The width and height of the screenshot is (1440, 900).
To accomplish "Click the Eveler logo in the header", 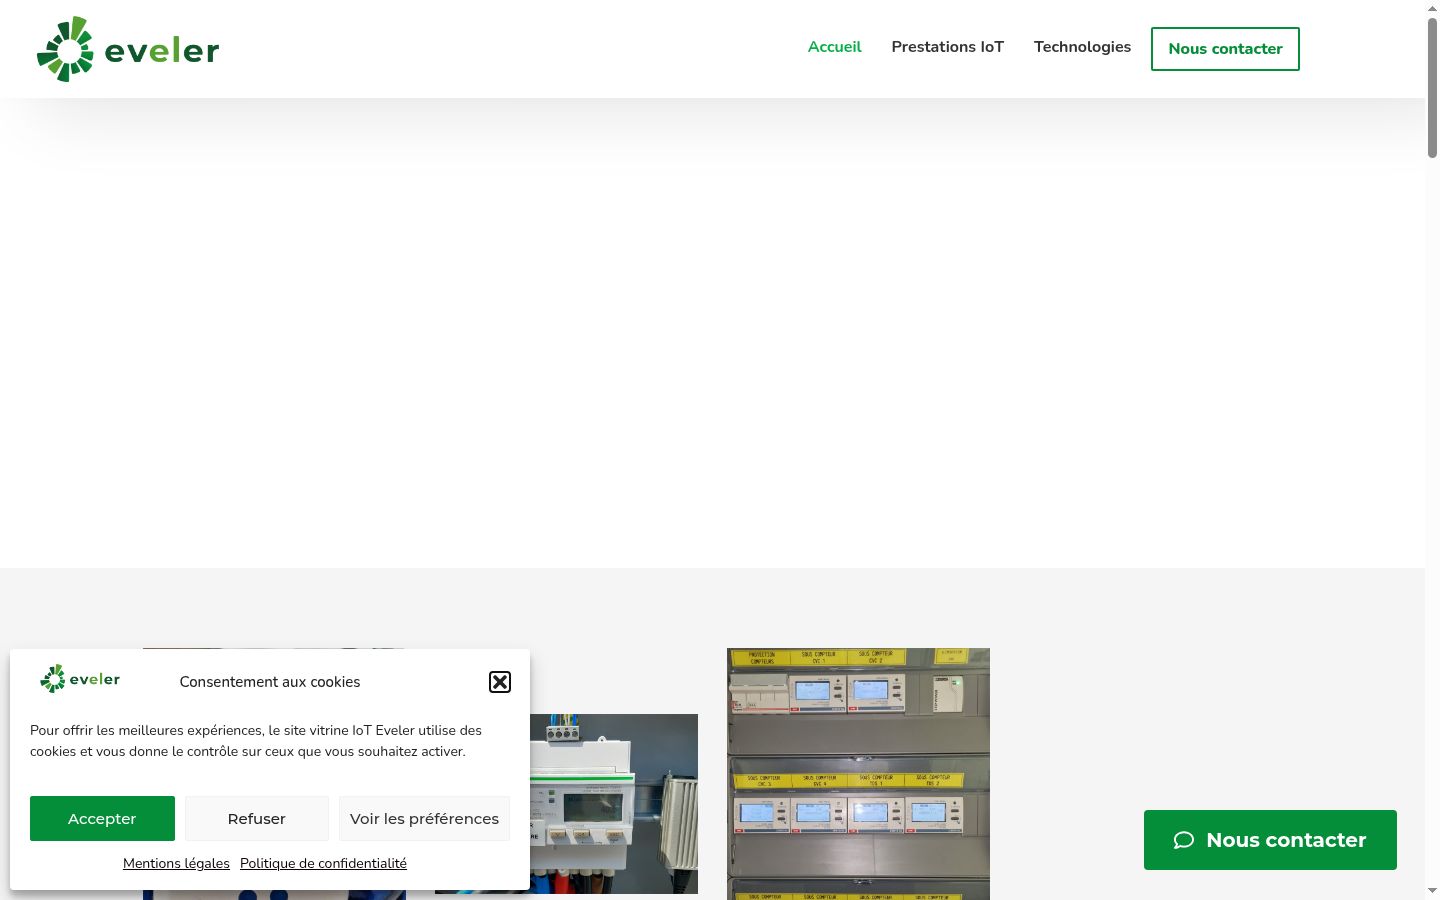I will click(x=128, y=49).
